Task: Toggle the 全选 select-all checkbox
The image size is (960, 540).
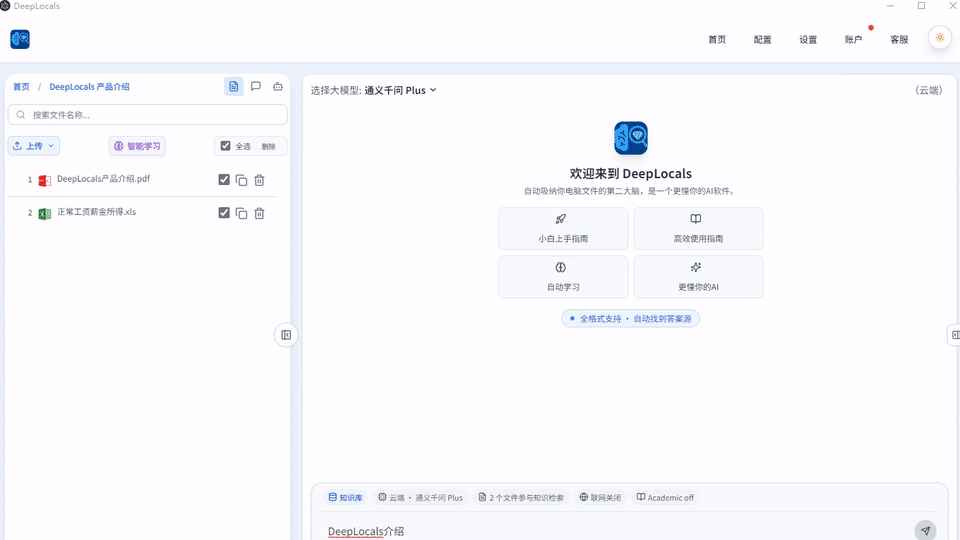Action: click(225, 146)
